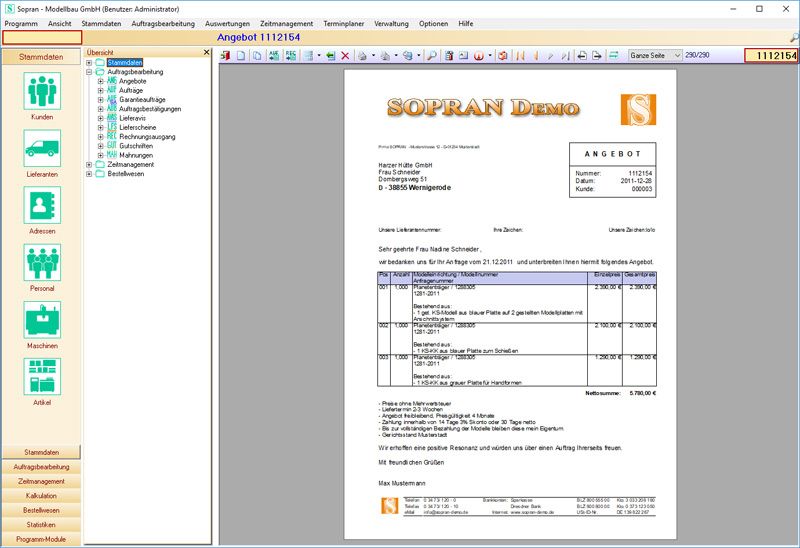Open the Auswertungen menu
The image size is (800, 548).
[x=228, y=23]
